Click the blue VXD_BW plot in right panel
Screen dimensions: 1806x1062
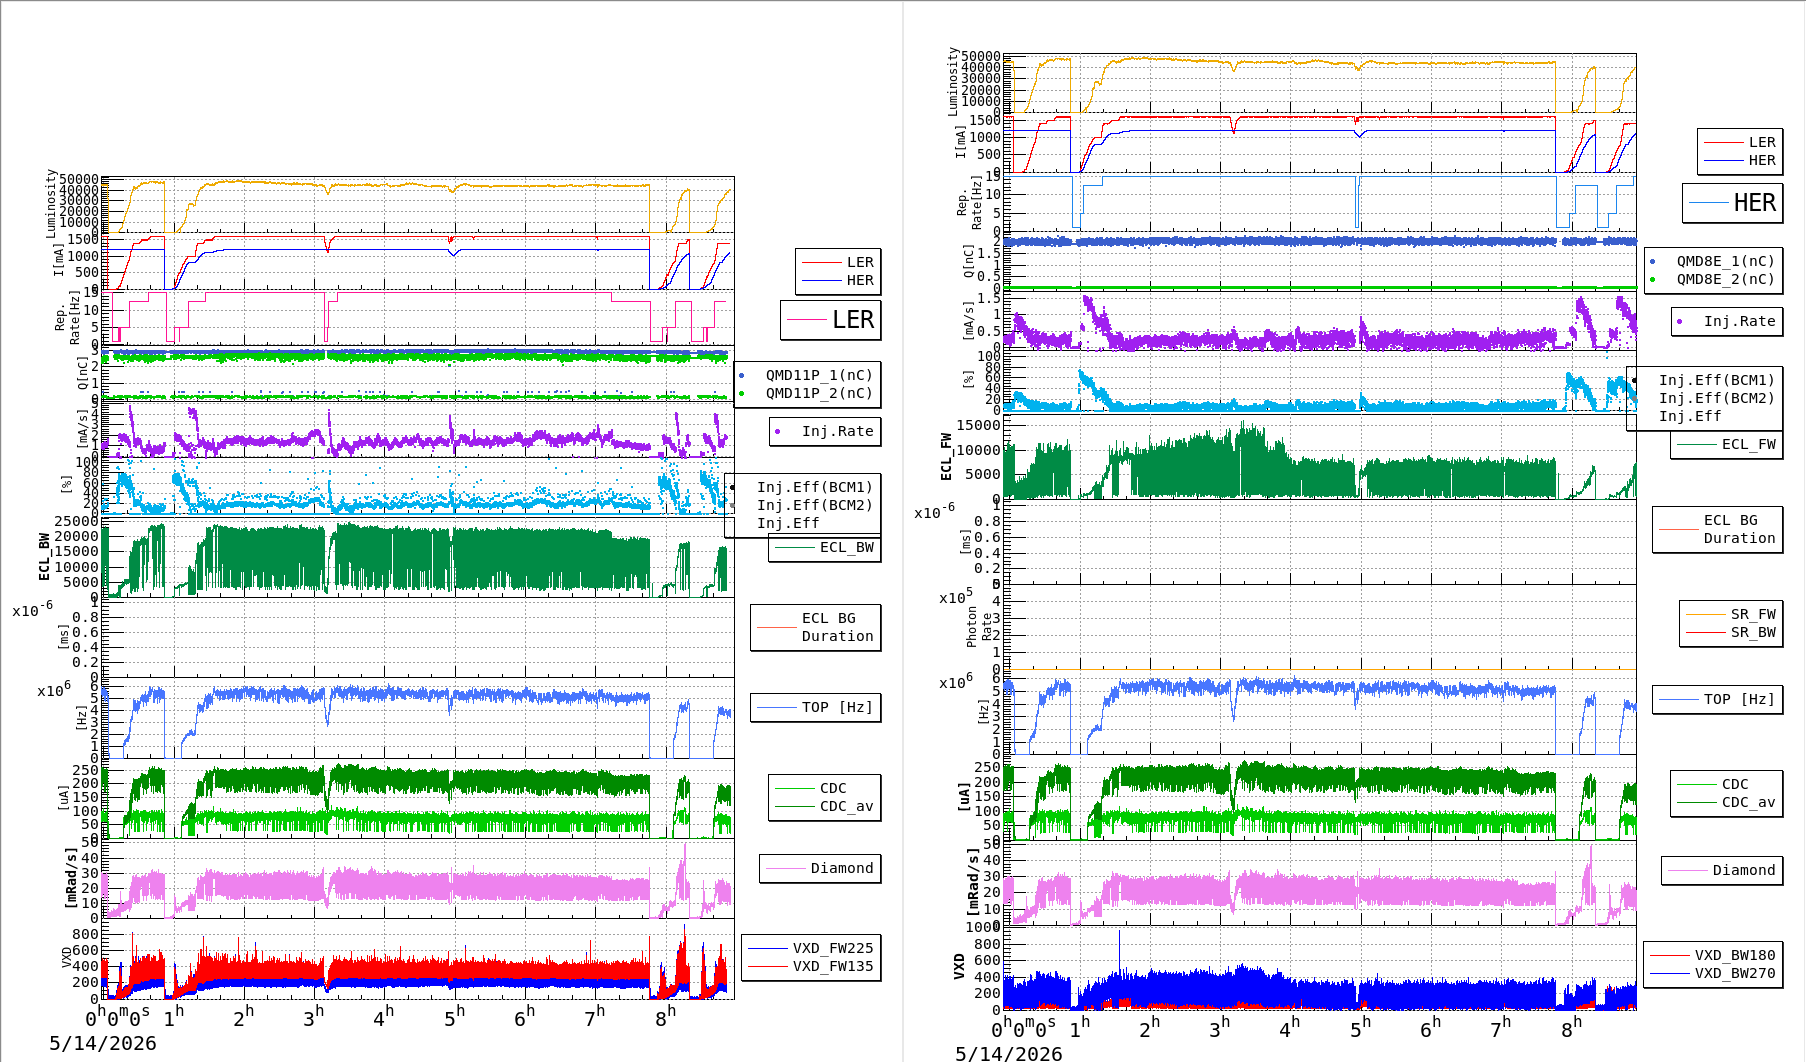[1320, 968]
